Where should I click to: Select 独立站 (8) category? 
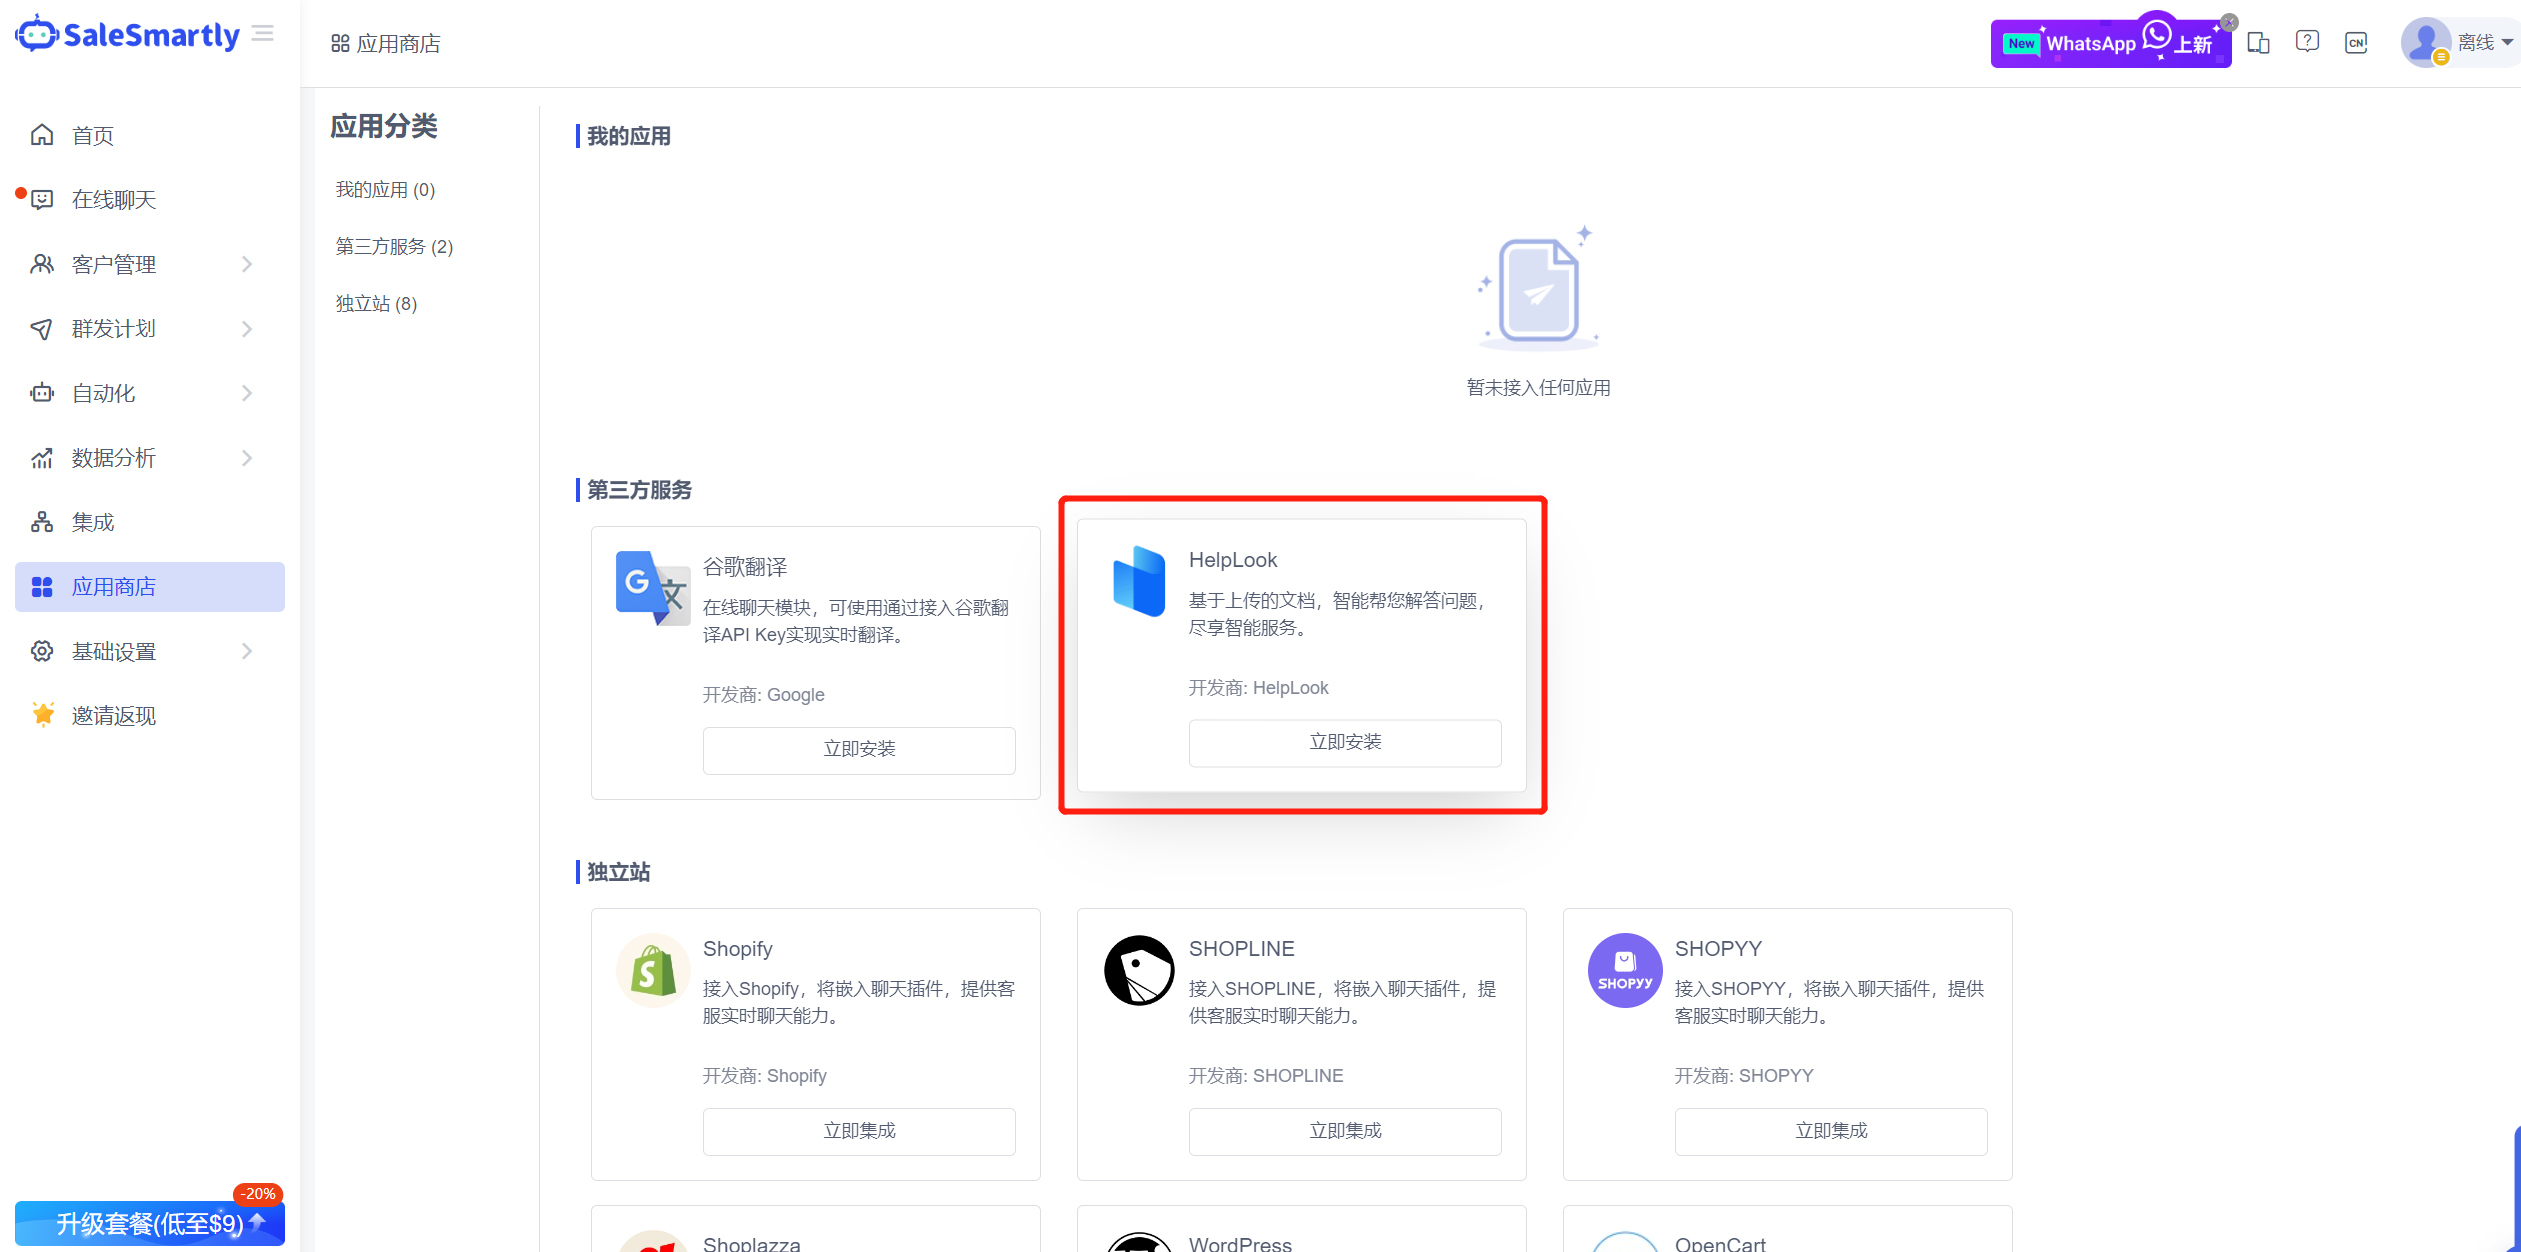tap(376, 304)
